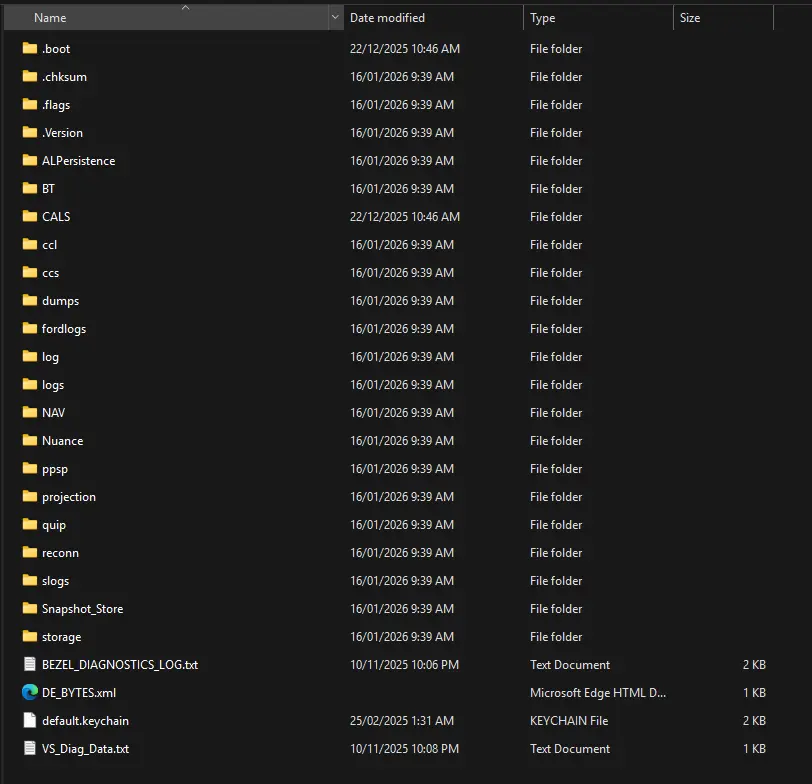The width and height of the screenshot is (812, 784).
Task: Click the storage folder icon
Action: (30, 635)
